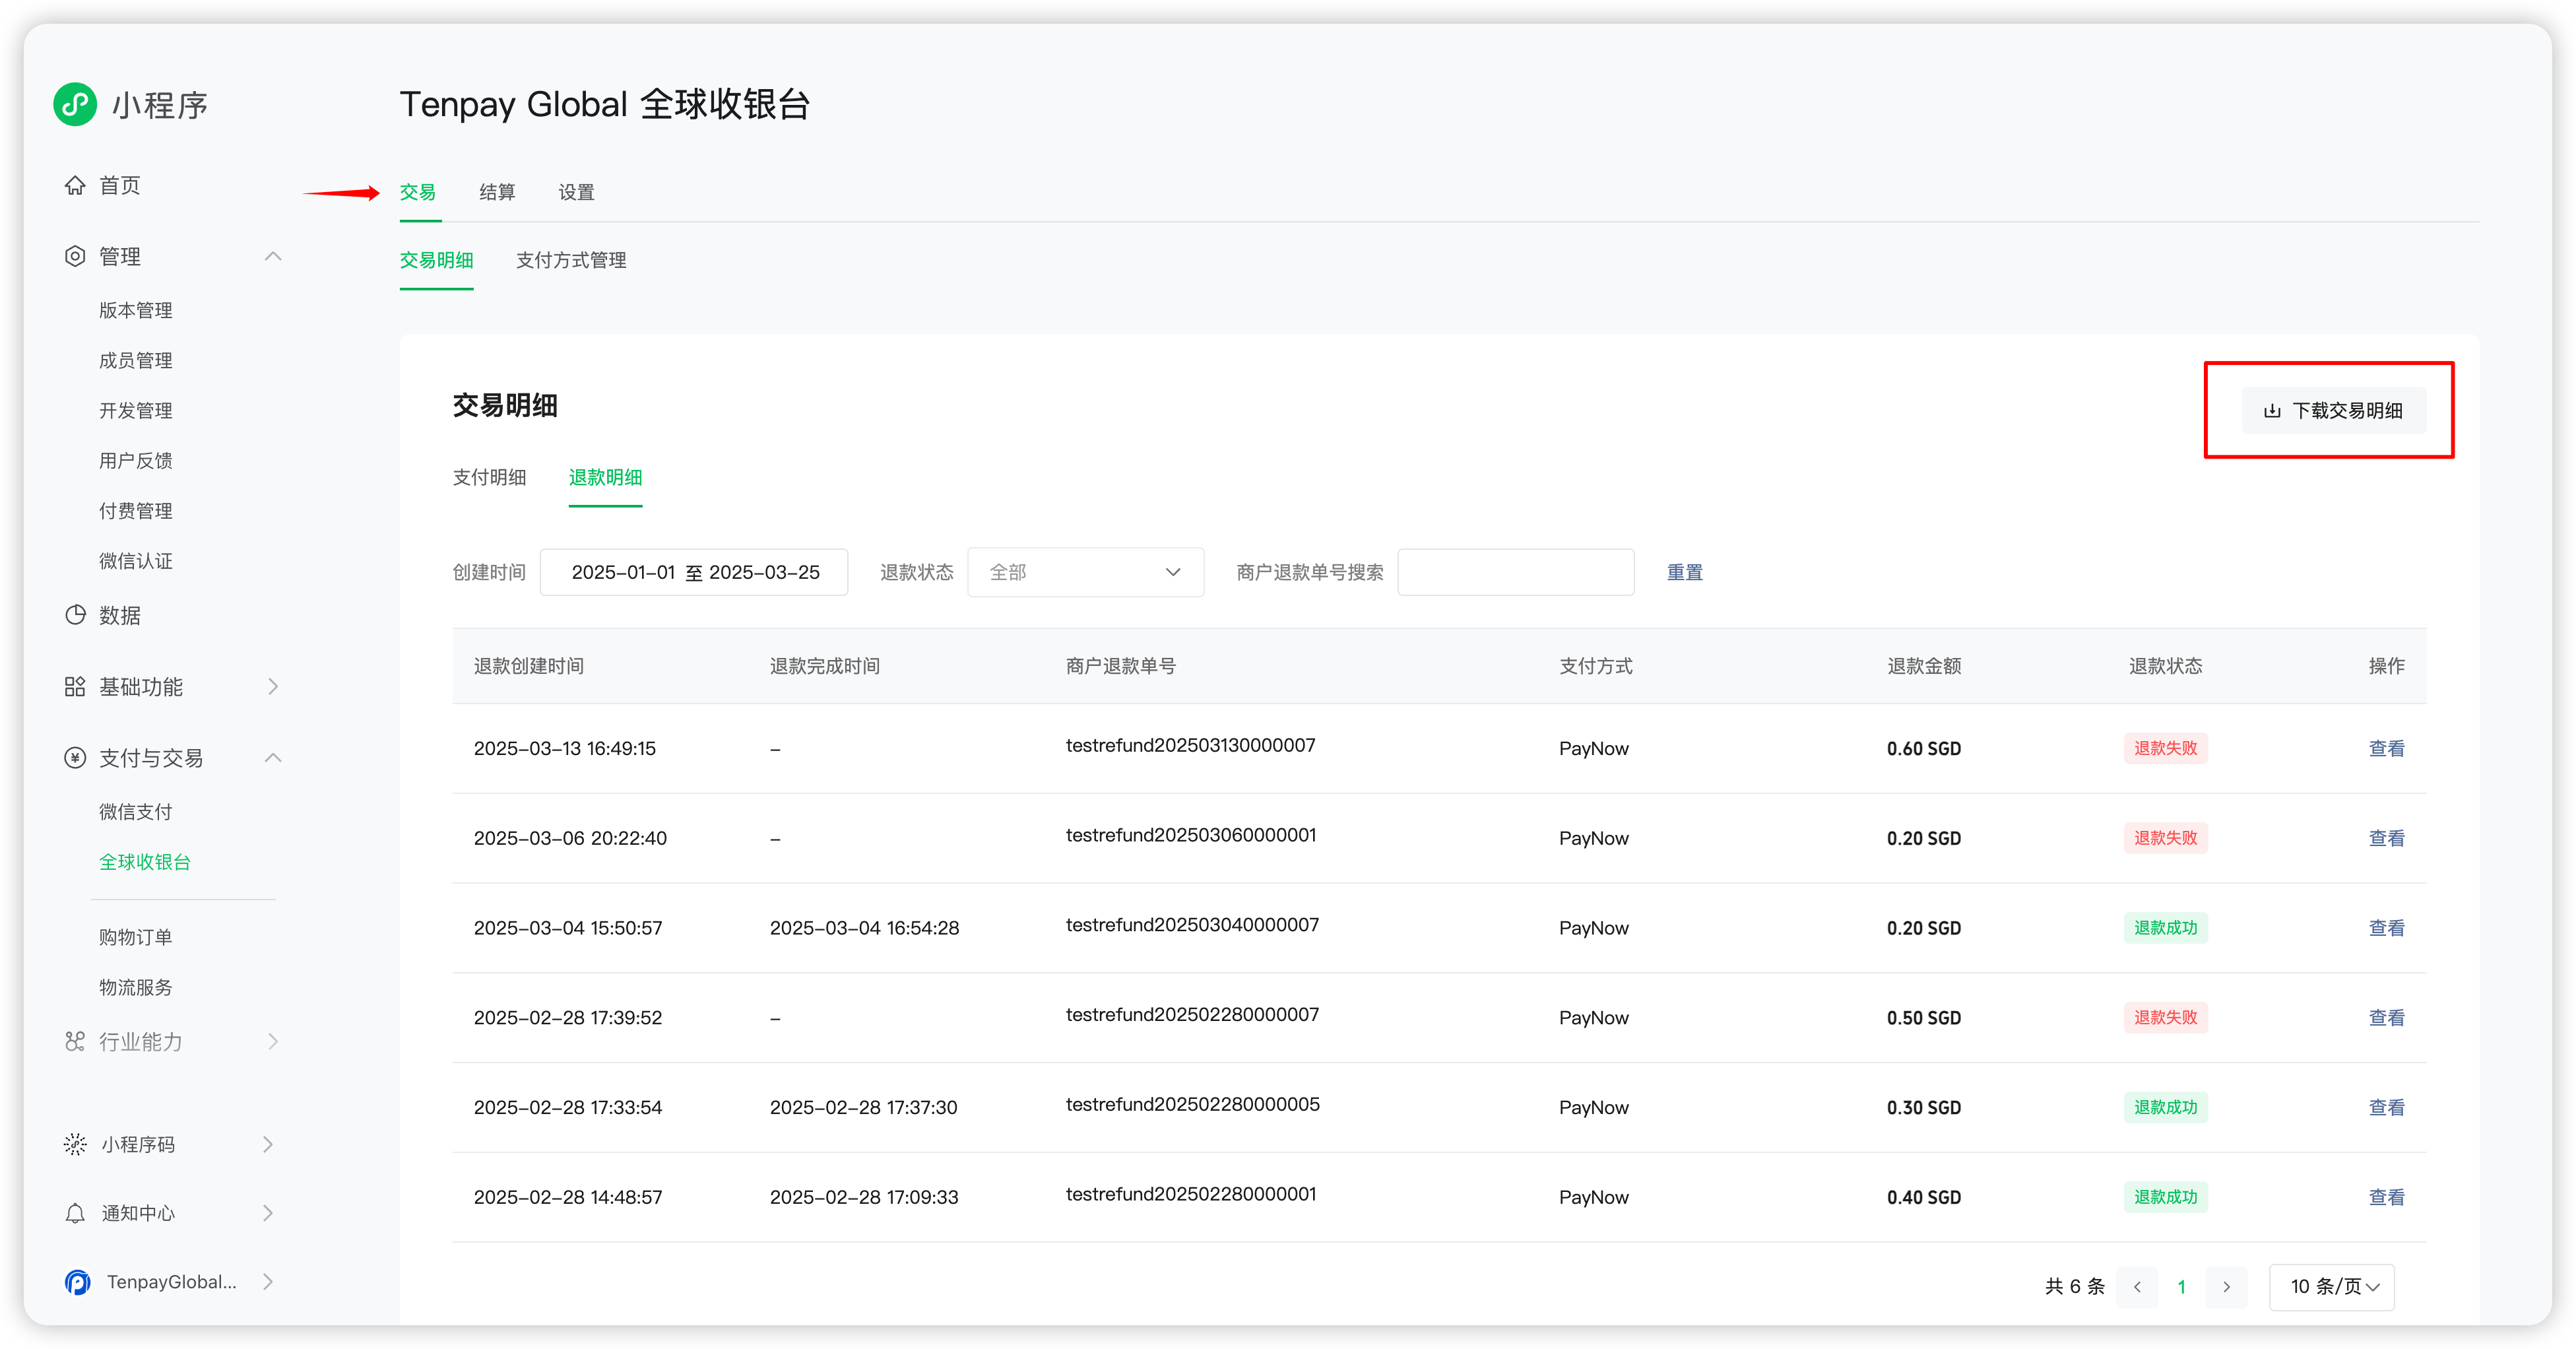Open the 10 条/页 page size dropdown
This screenshot has height=1349, width=2576.
[x=2332, y=1286]
